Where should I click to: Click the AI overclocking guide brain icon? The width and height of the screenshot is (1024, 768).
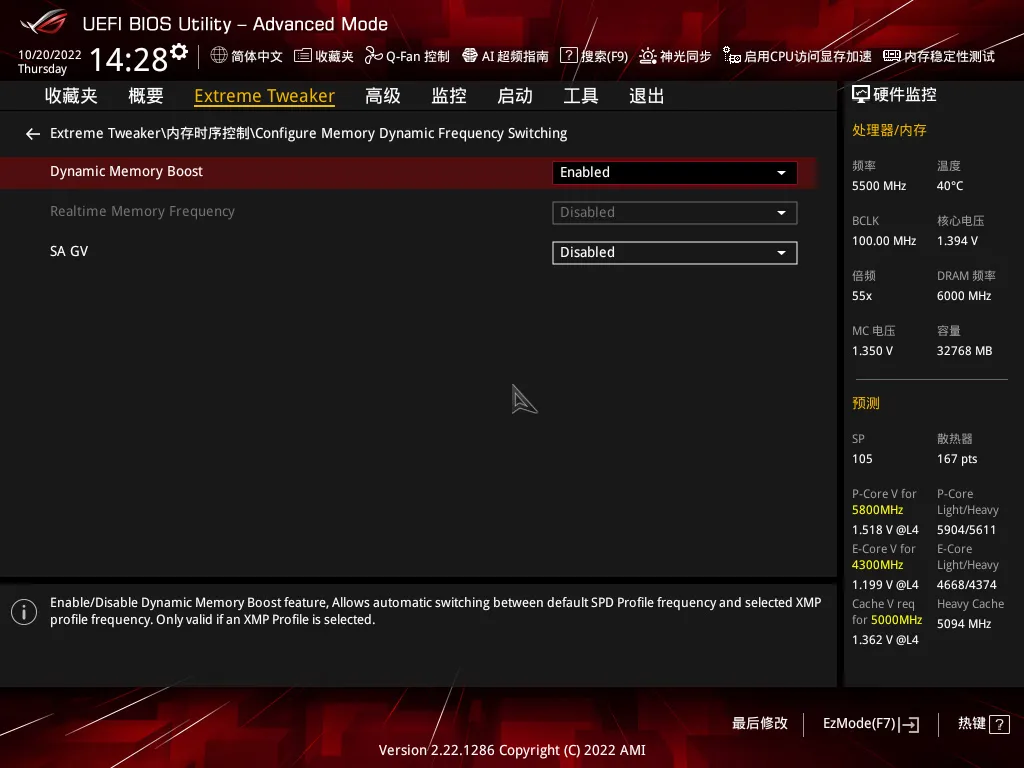(470, 56)
